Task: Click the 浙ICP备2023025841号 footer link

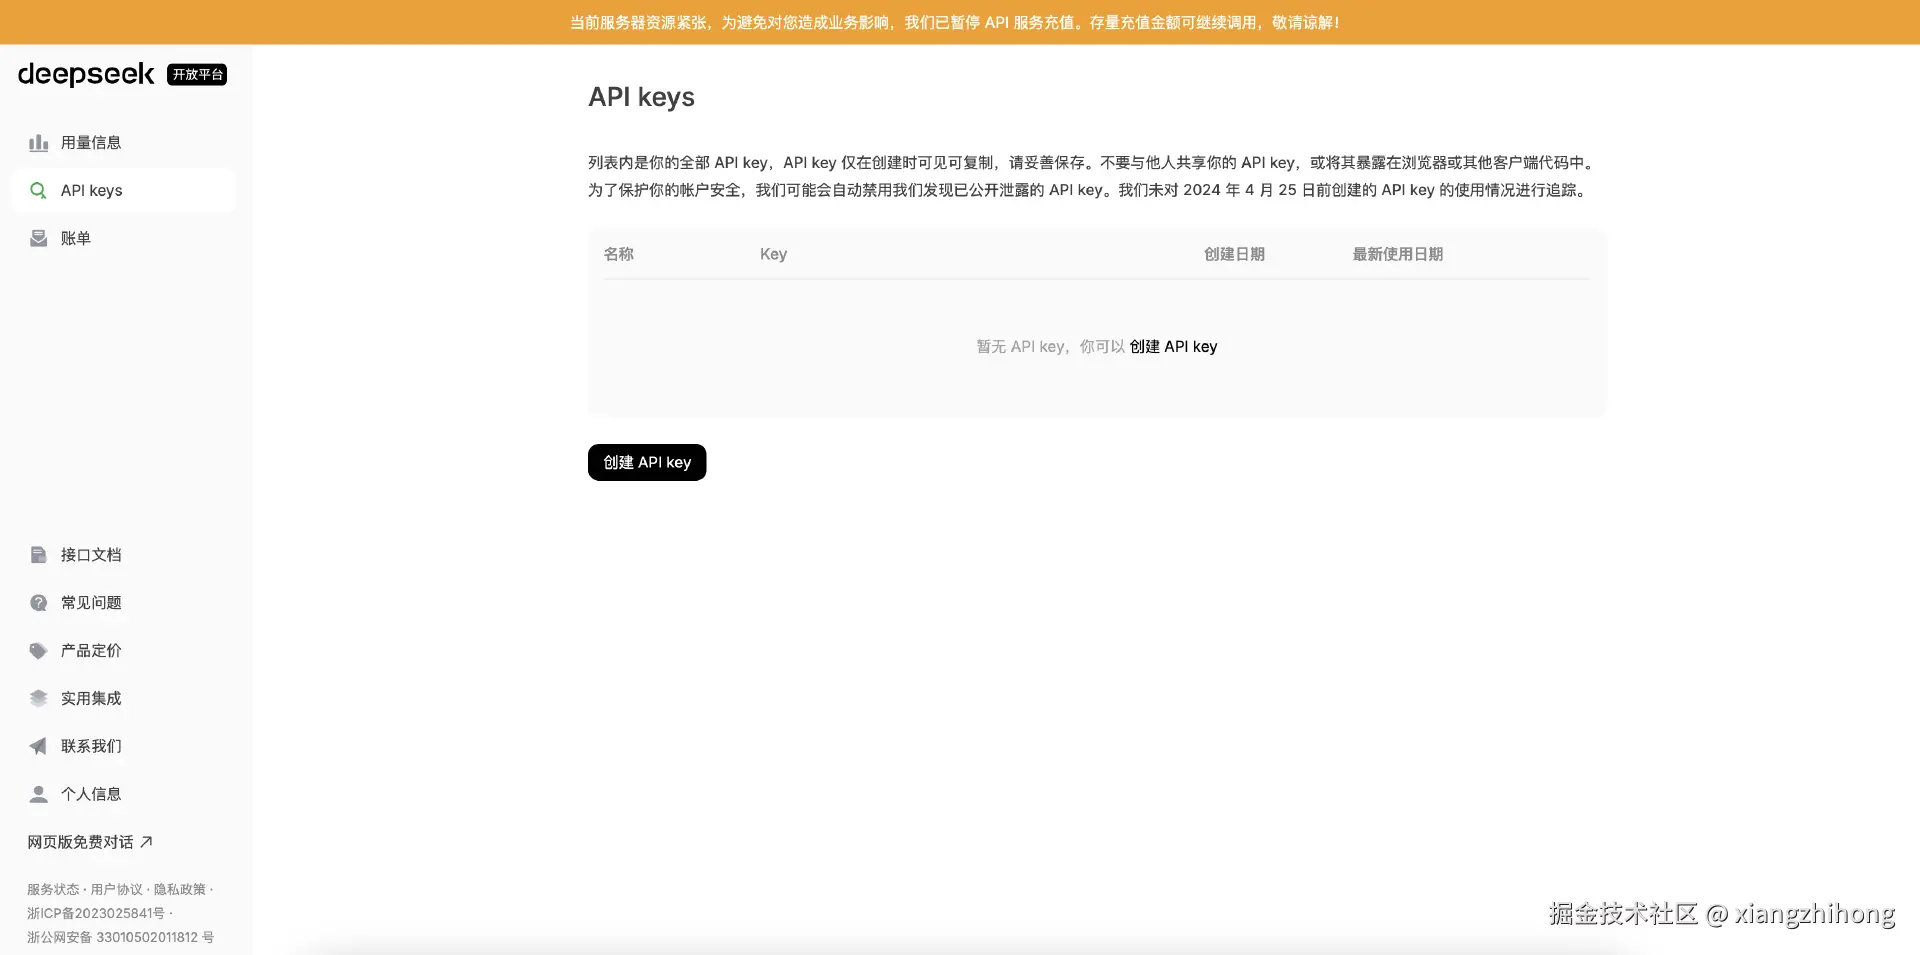Action: point(96,913)
